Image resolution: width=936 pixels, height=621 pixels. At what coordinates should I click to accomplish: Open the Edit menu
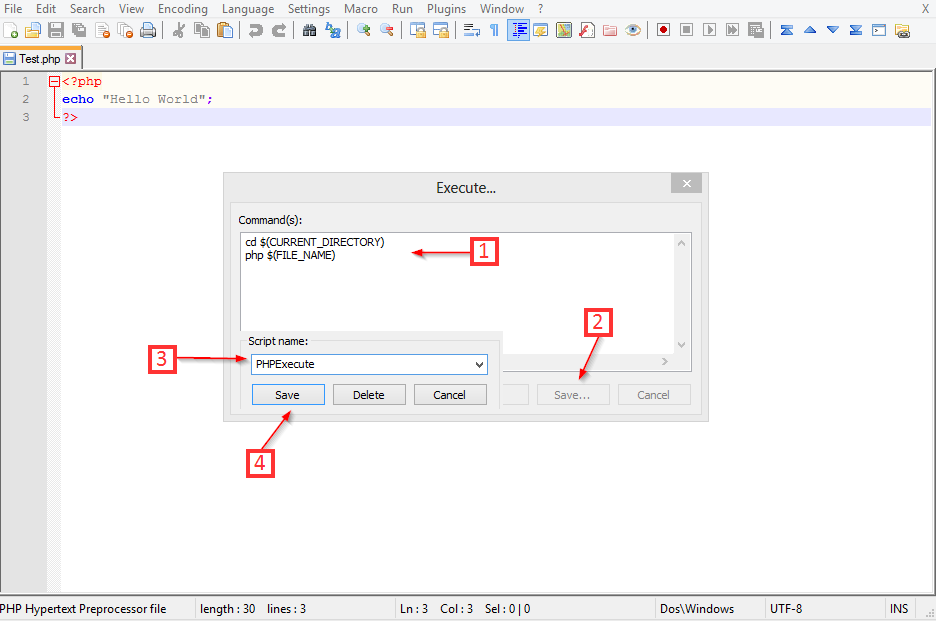46,9
